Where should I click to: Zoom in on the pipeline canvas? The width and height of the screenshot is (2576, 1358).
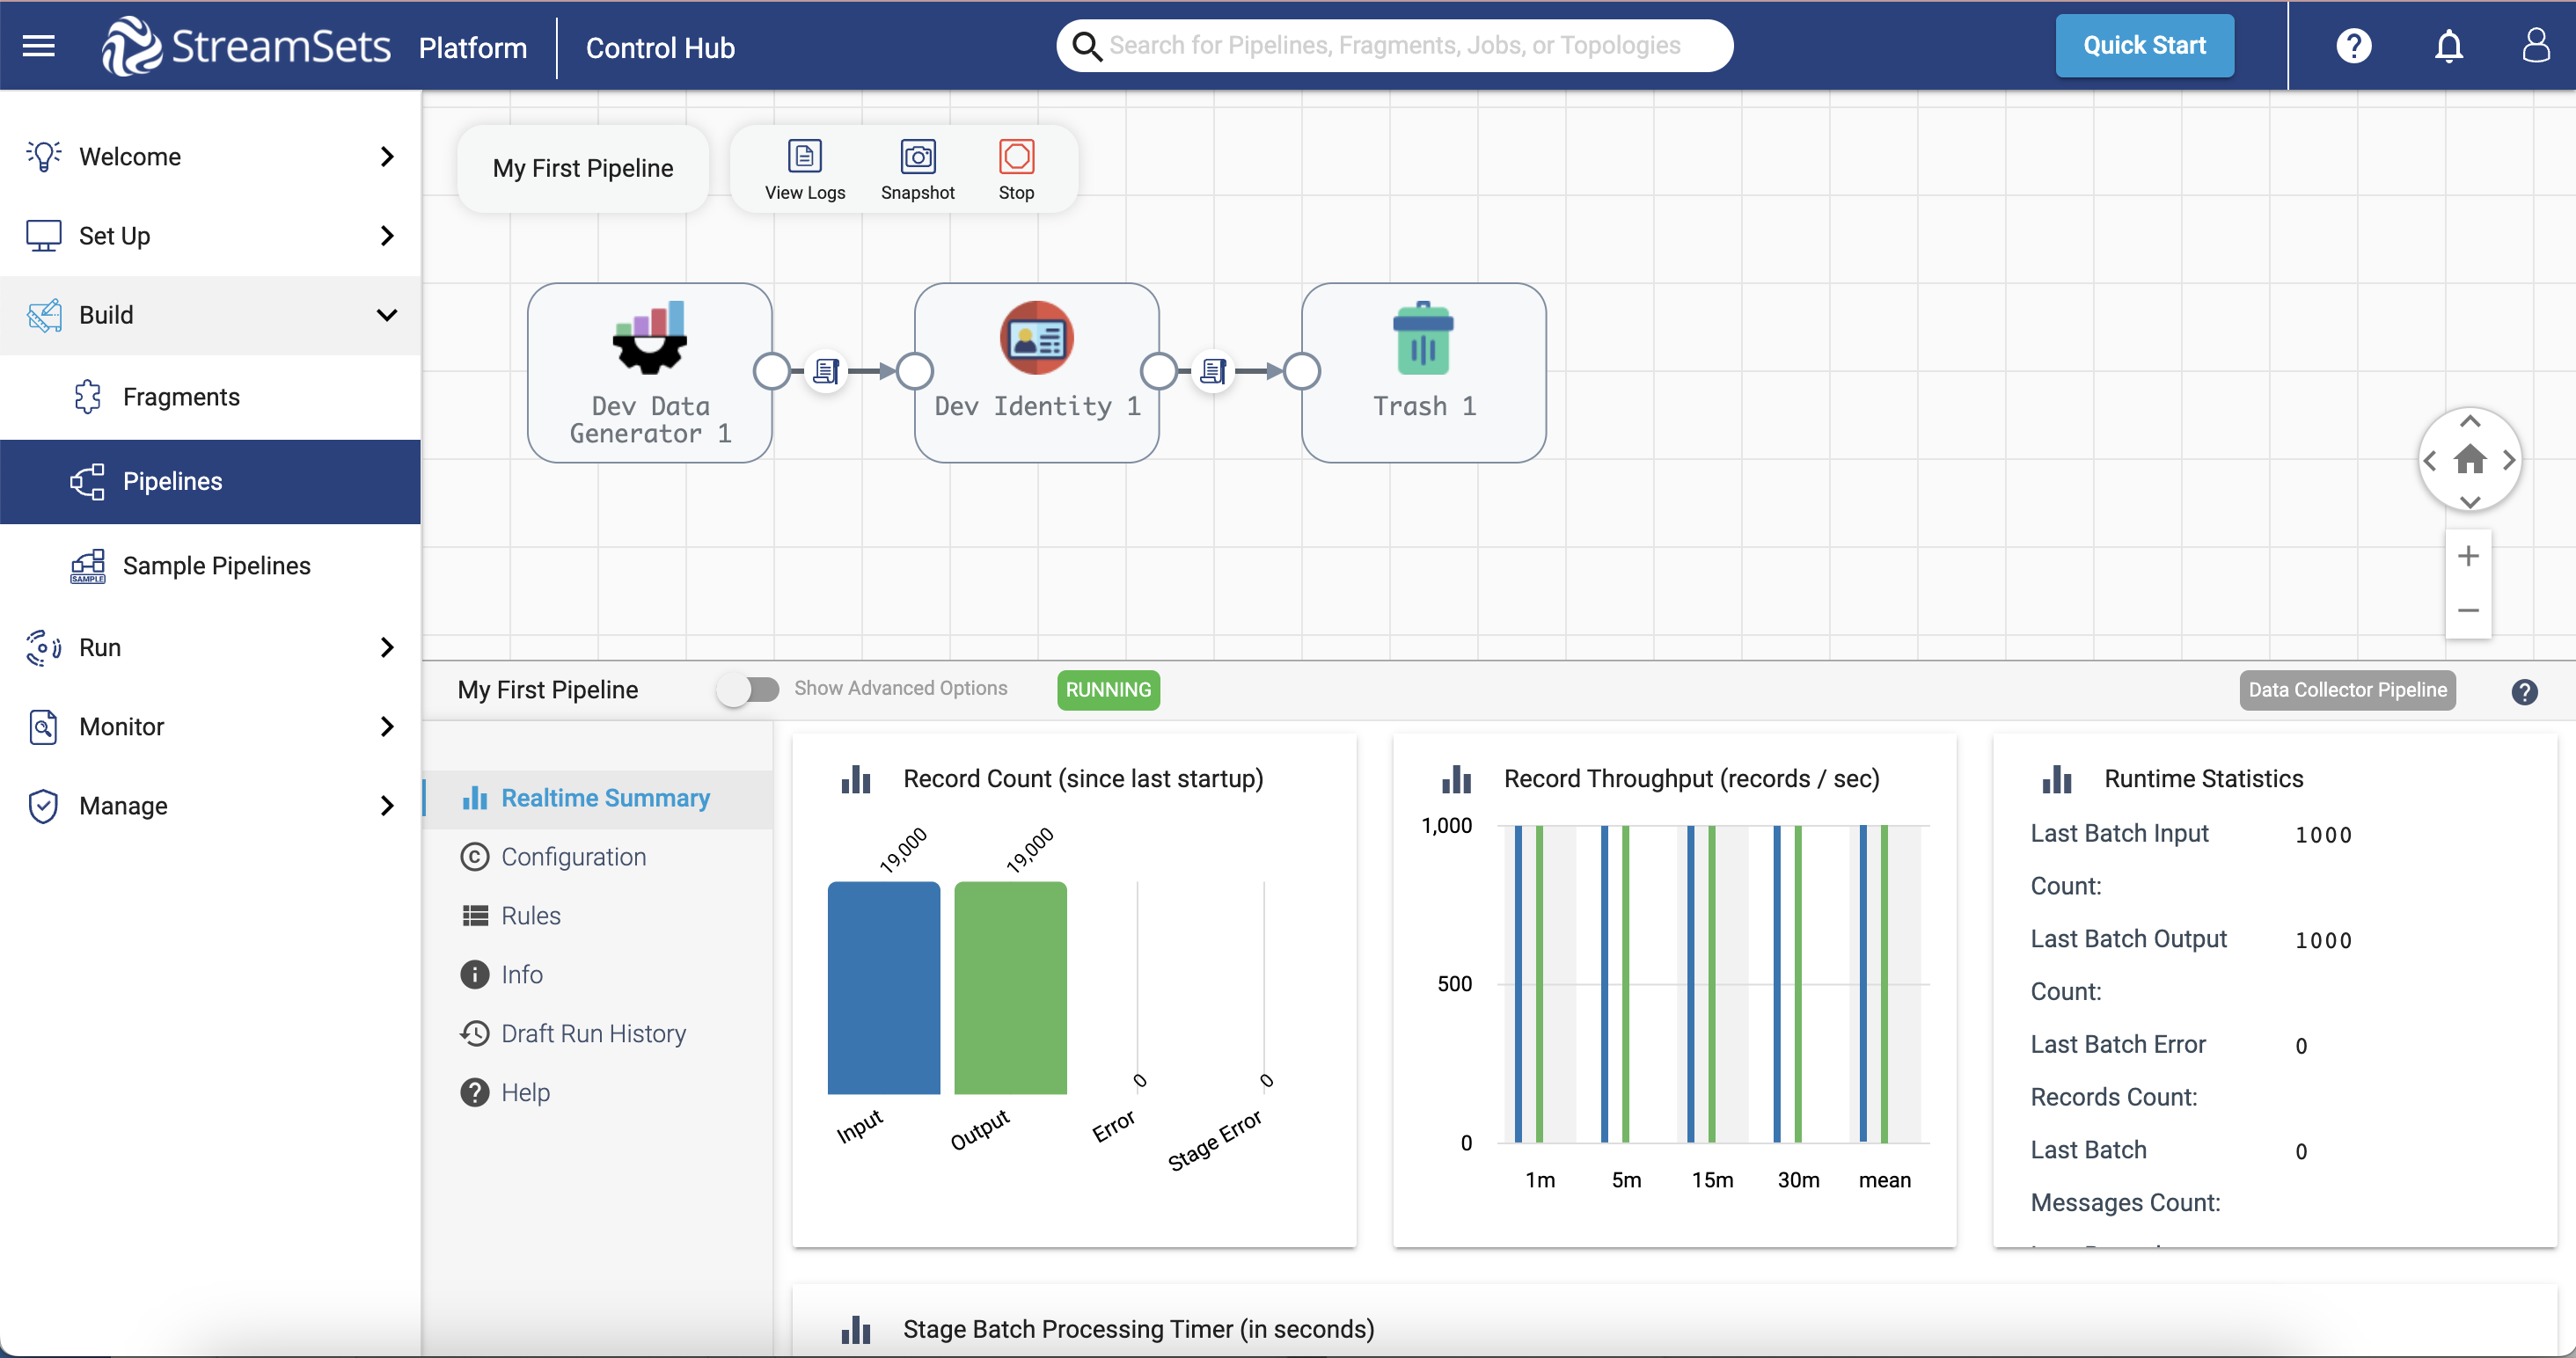click(x=2468, y=556)
